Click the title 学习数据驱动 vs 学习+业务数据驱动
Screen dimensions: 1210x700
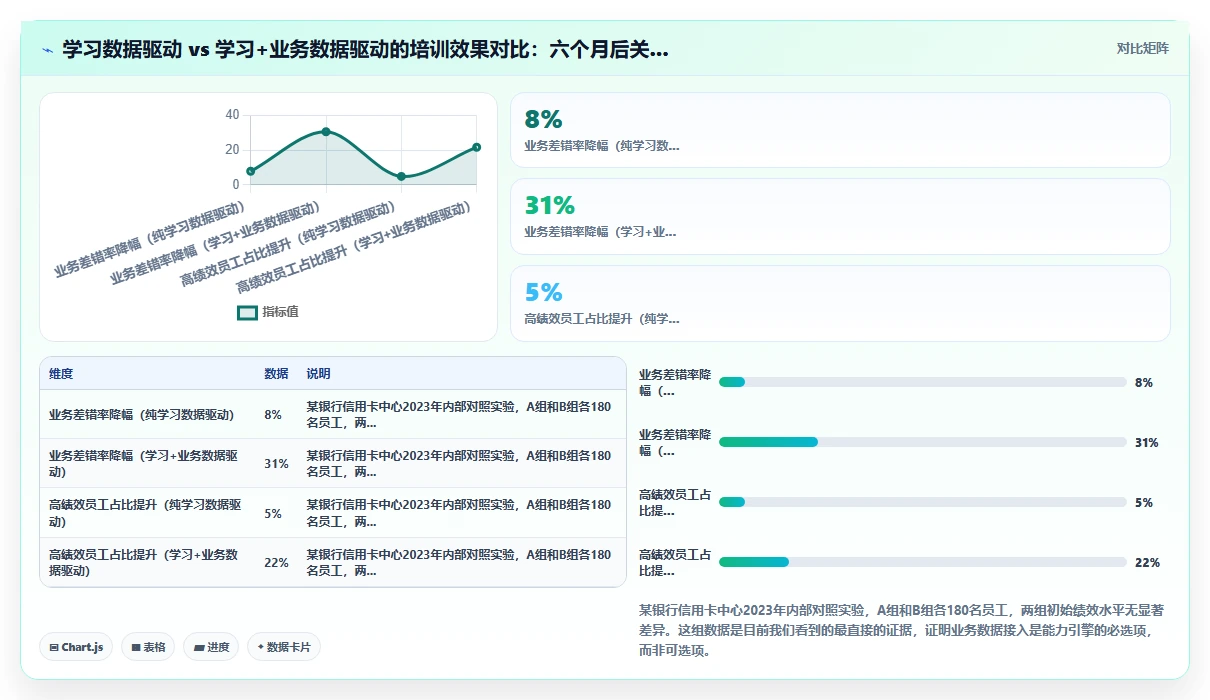366,49
